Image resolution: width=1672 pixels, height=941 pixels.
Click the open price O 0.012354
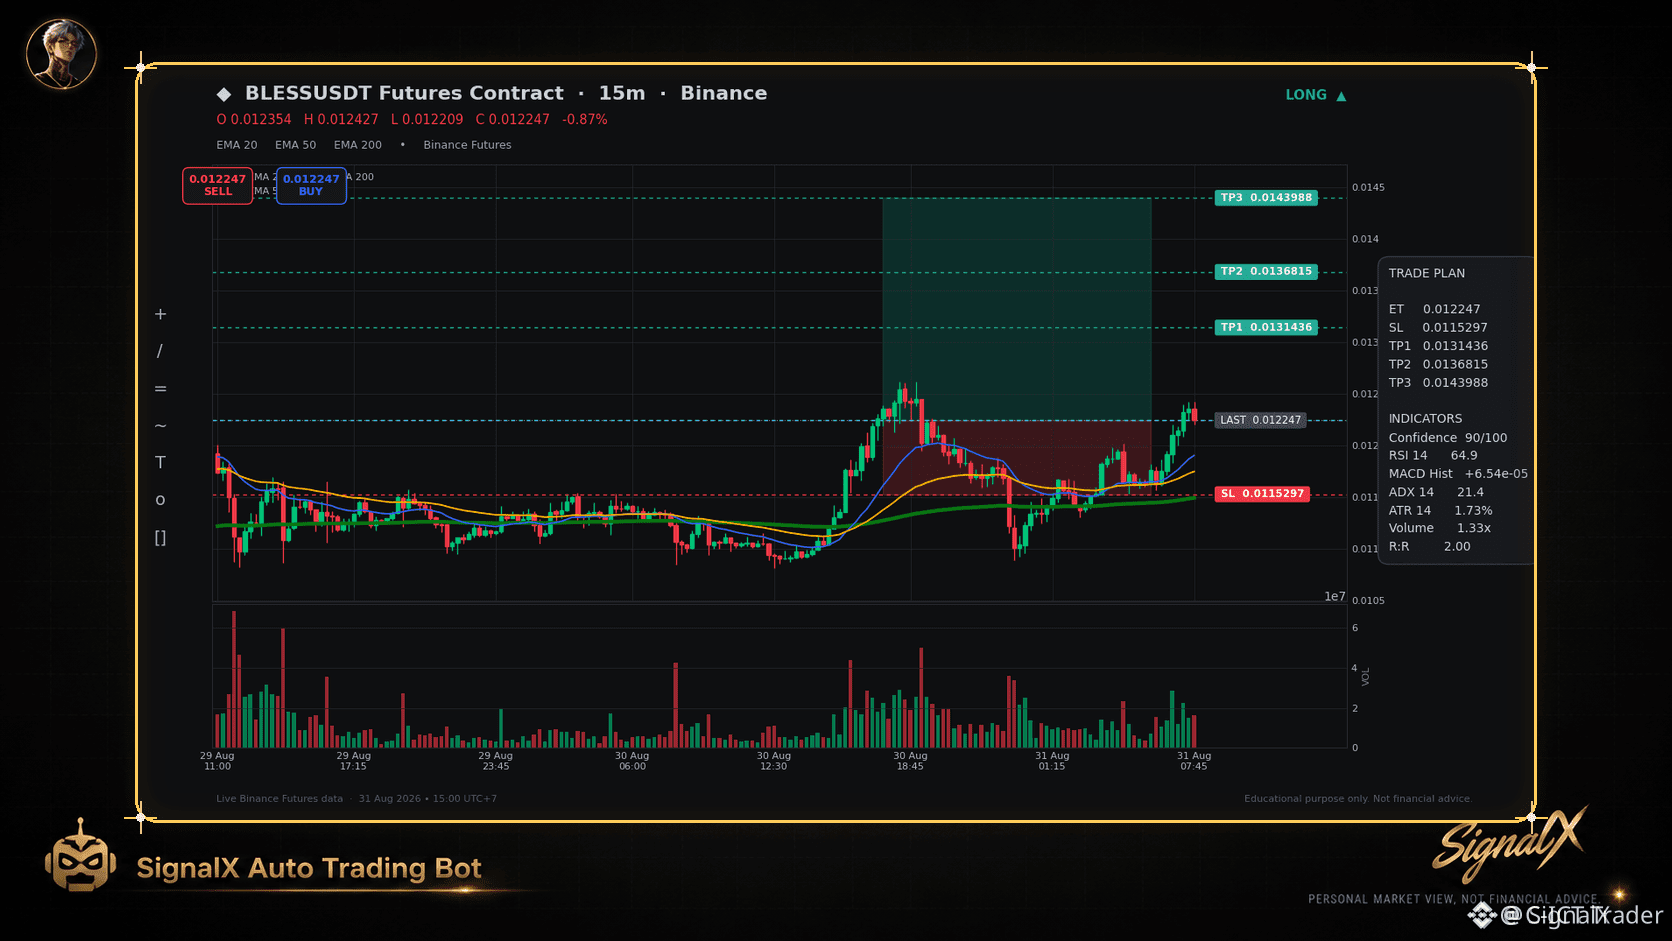coord(254,120)
